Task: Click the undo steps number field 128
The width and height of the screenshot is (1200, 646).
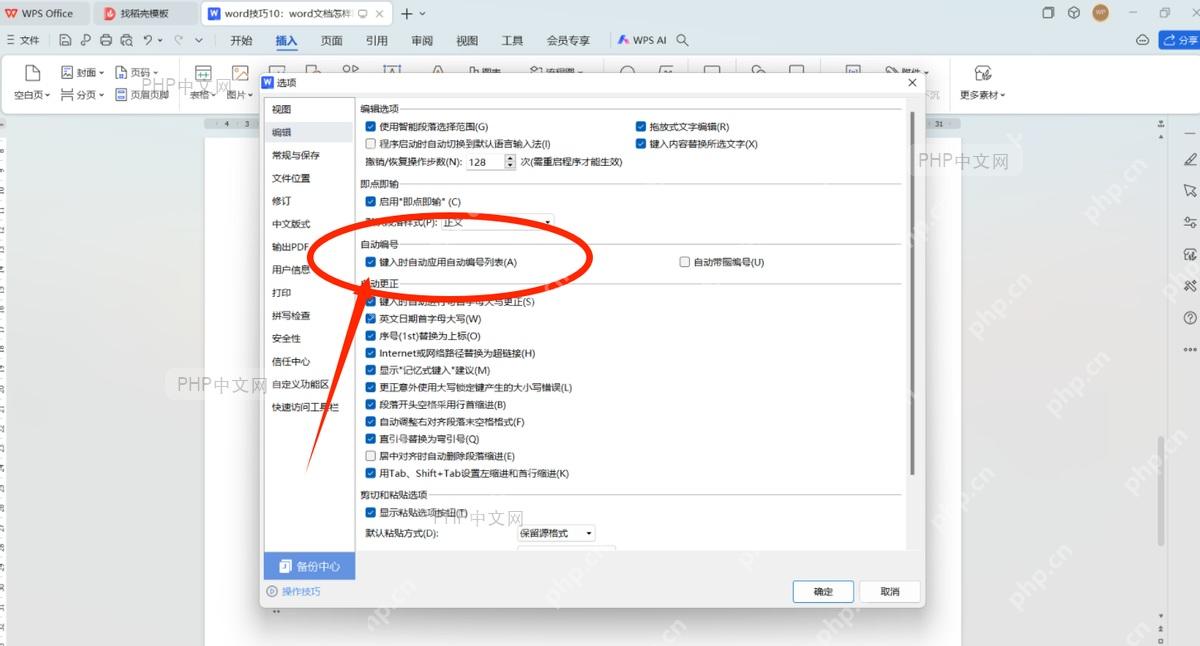Action: pos(485,162)
